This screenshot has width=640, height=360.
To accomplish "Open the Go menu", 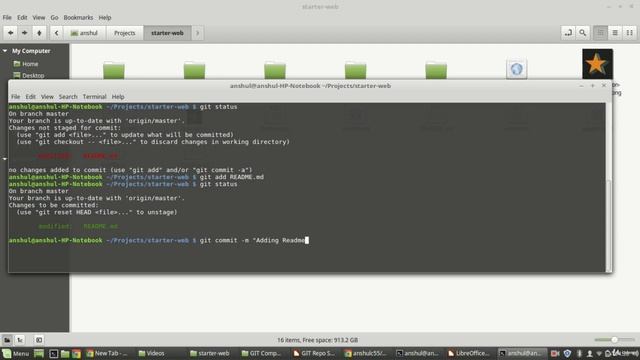I will (x=54, y=18).
